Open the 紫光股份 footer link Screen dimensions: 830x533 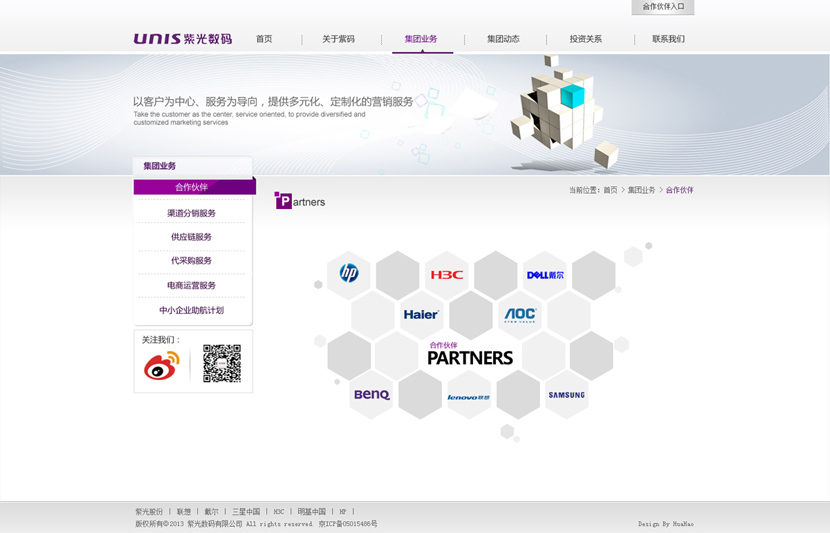[149, 511]
